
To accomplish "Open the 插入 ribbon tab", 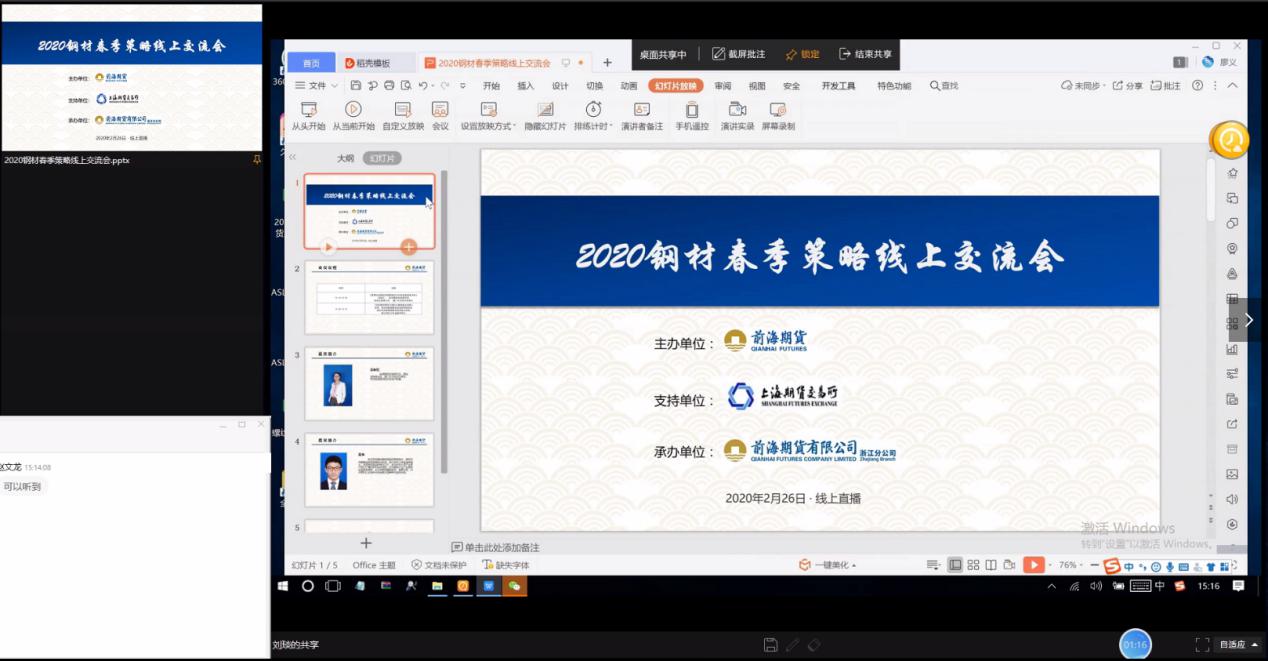I will pyautogui.click(x=525, y=86).
